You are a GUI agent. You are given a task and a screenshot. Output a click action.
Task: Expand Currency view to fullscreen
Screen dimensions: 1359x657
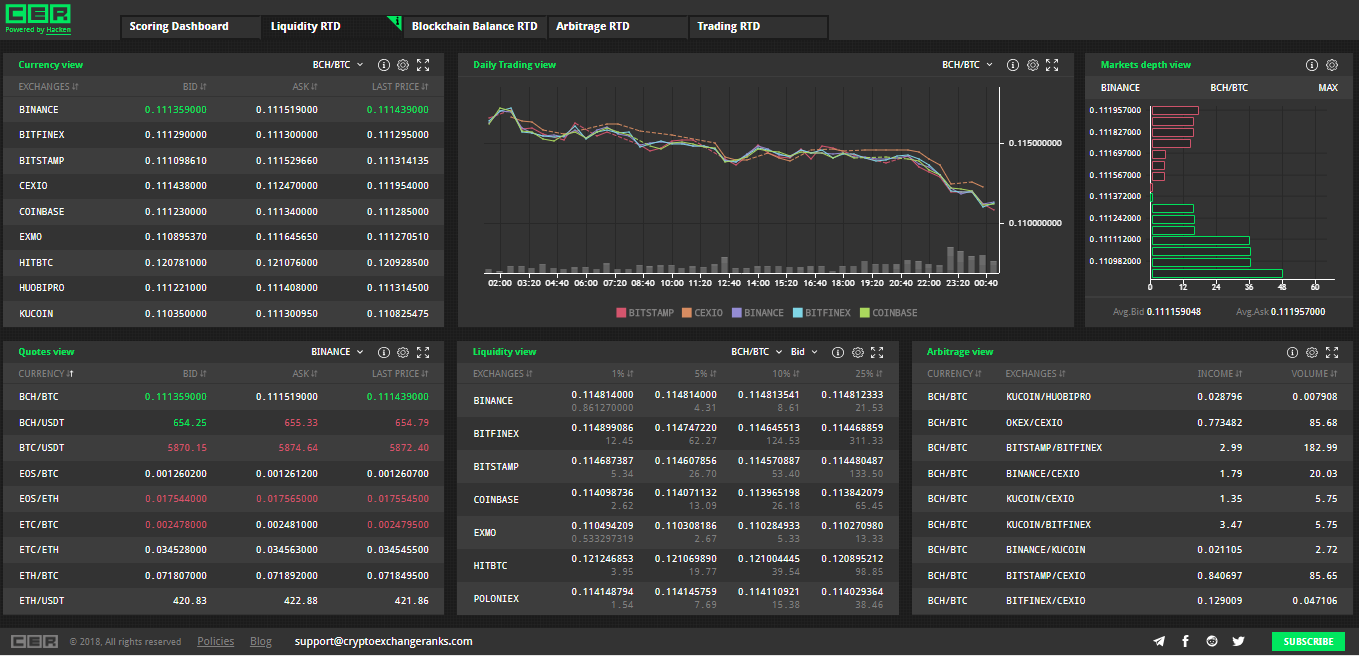(423, 65)
